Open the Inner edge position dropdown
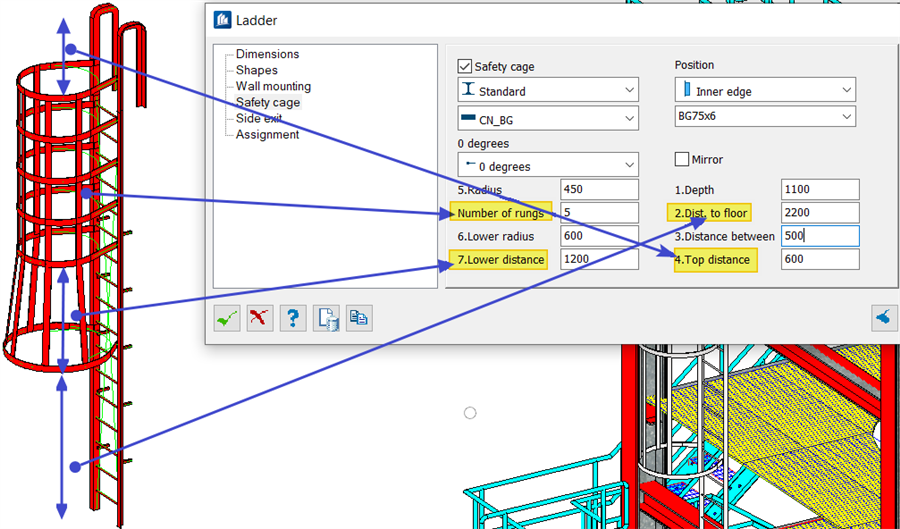Screen dimensions: 900x529 tap(765, 90)
